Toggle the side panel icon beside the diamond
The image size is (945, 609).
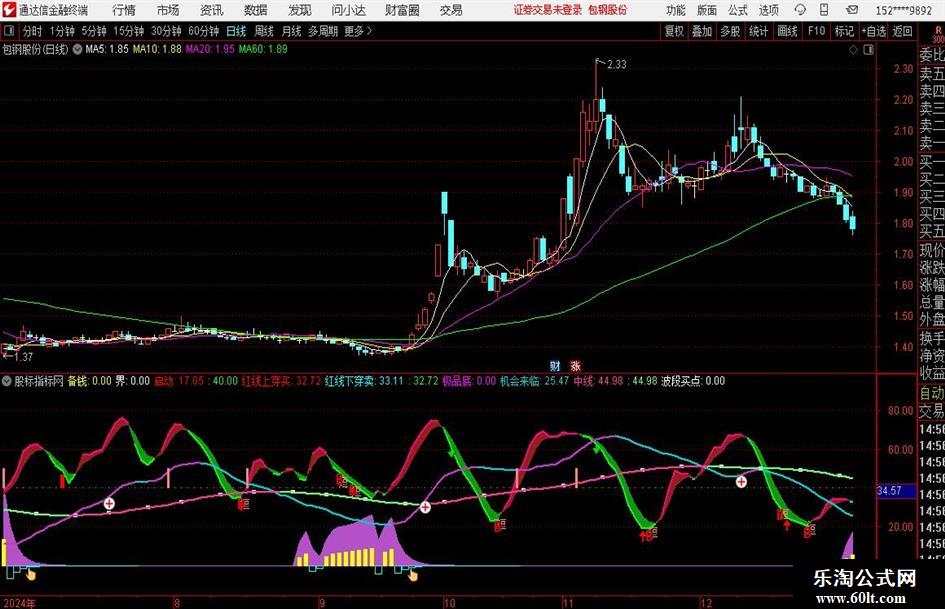[x=868, y=50]
